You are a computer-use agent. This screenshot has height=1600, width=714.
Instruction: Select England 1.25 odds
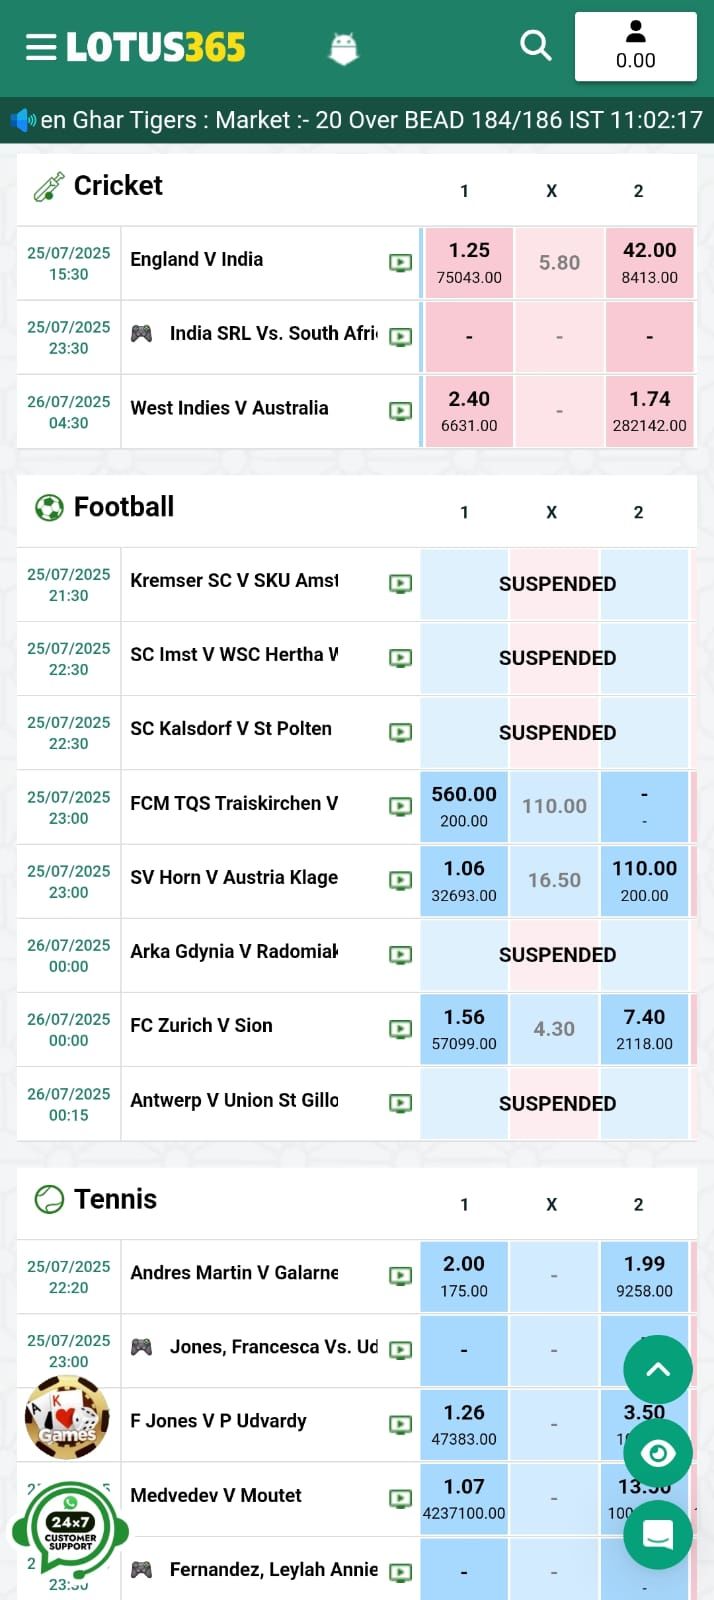click(469, 262)
